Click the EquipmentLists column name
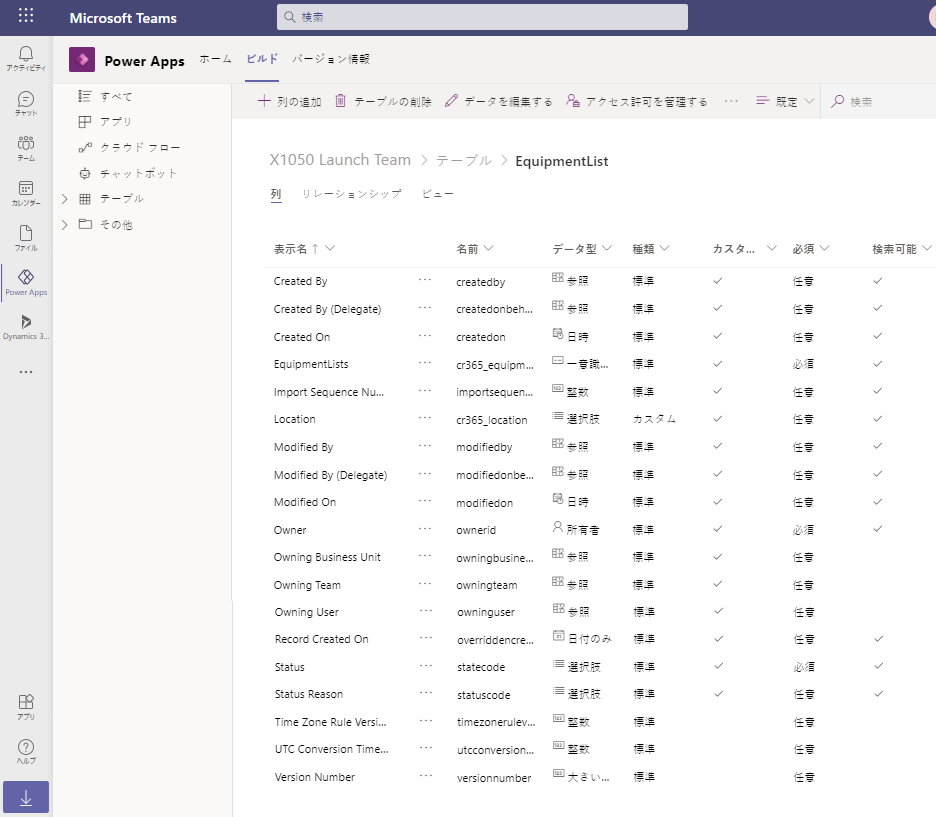 click(311, 364)
